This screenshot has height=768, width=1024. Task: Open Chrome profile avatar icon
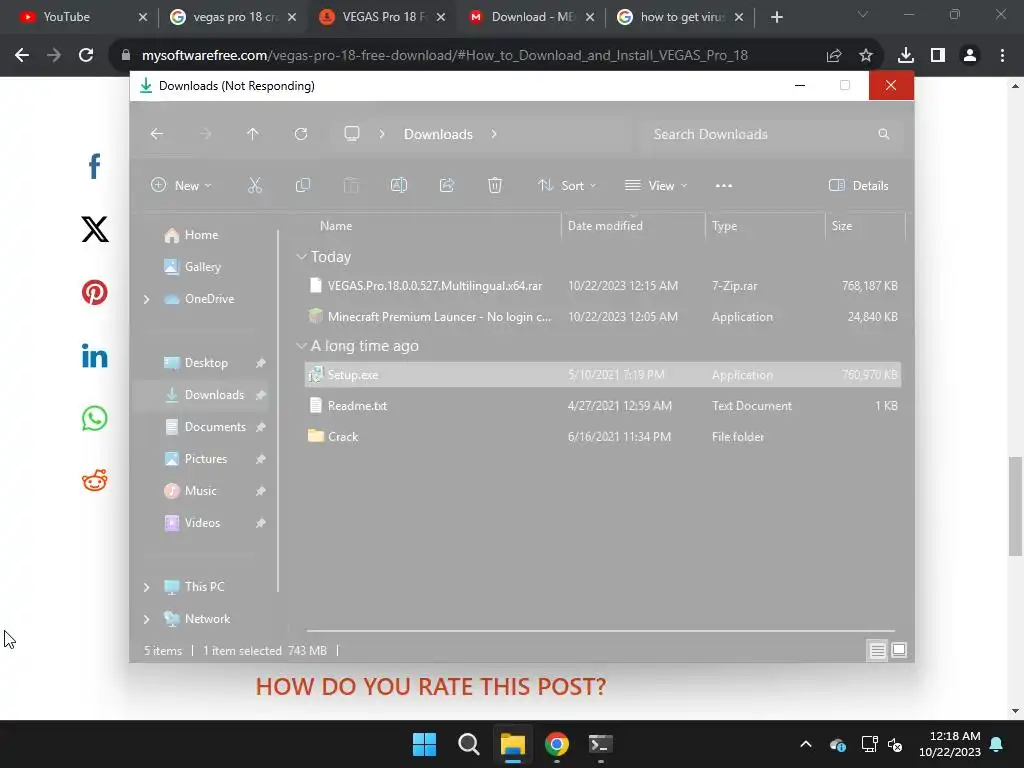(x=970, y=56)
